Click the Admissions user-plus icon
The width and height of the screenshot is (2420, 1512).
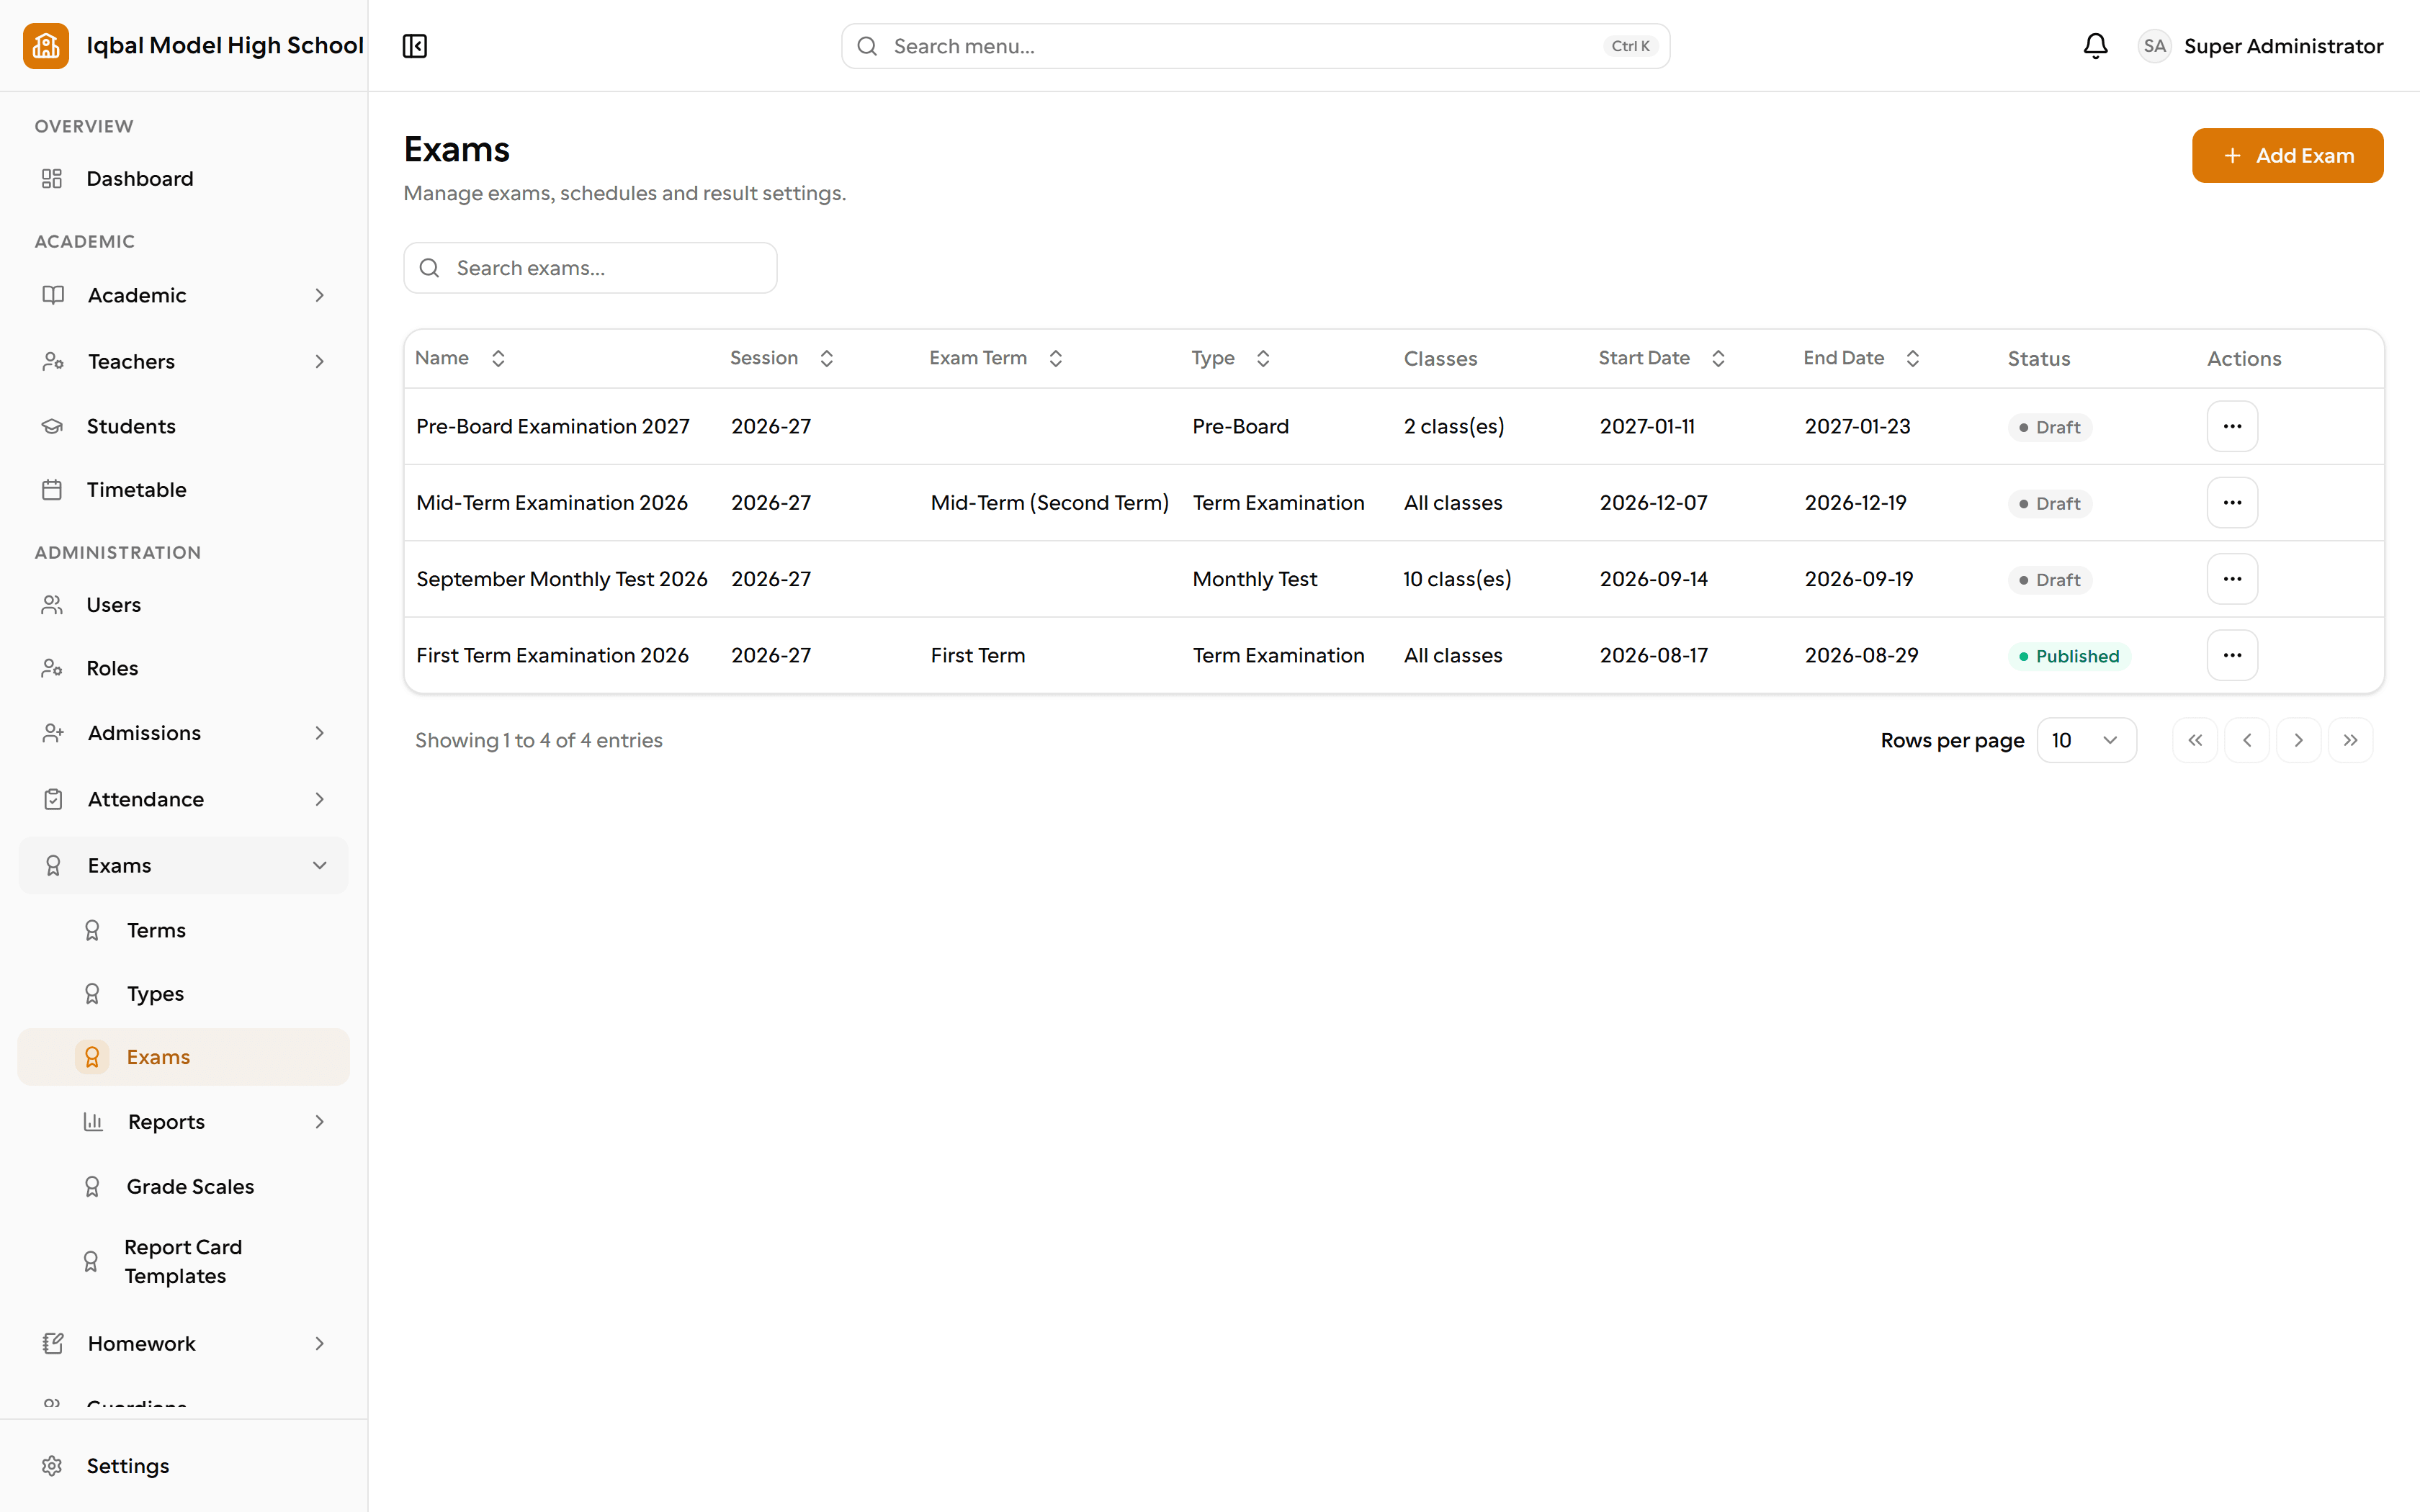(x=53, y=733)
